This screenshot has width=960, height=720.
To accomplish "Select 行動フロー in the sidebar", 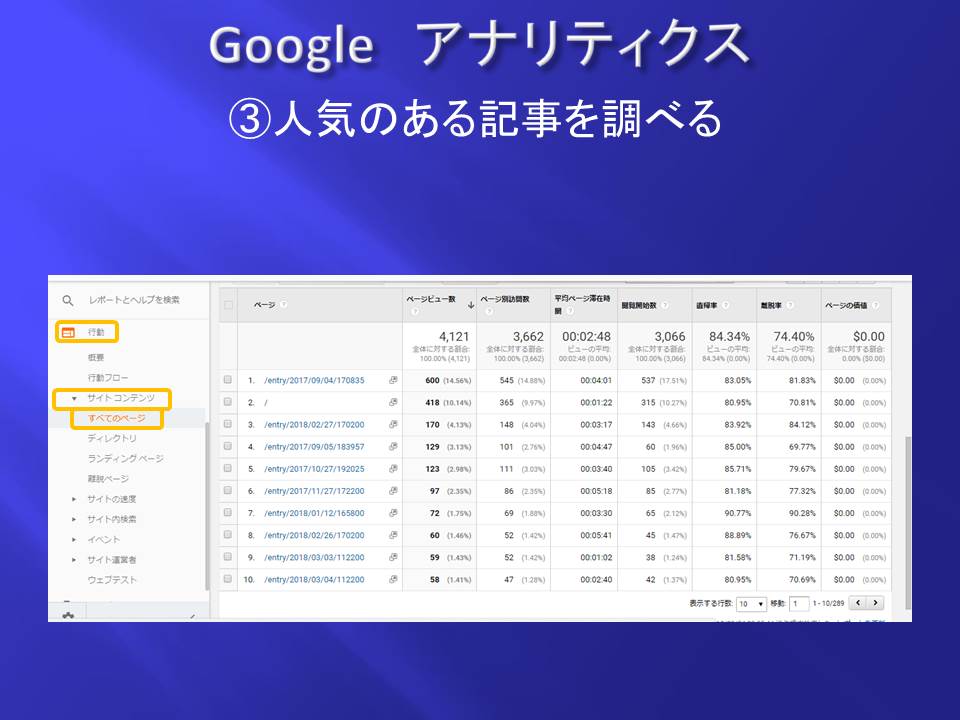I will click(x=108, y=377).
